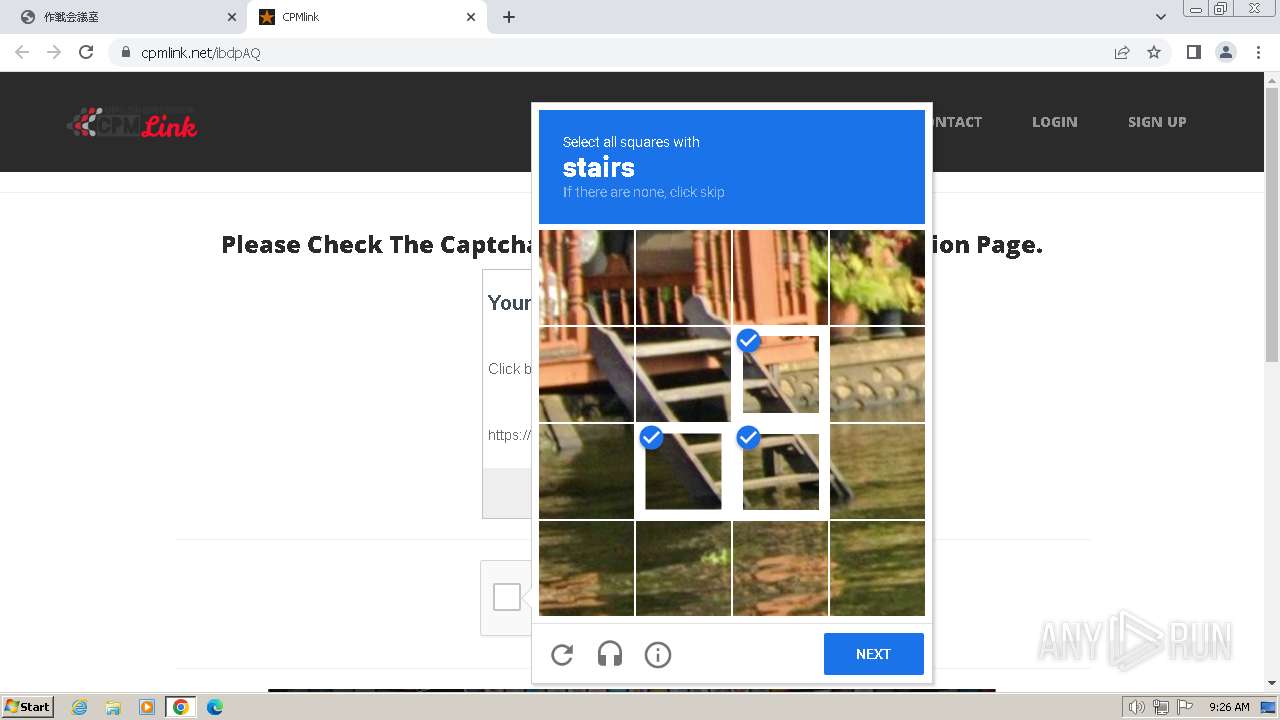Open File Explorer from taskbar
Screen dimensions: 1280x720
[x=113, y=707]
